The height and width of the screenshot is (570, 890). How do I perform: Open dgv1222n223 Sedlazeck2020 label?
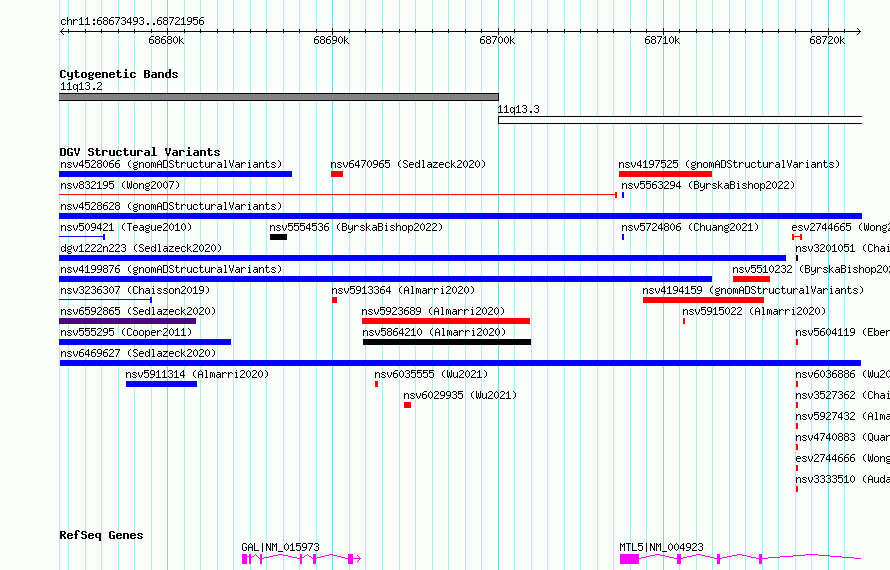(x=141, y=249)
